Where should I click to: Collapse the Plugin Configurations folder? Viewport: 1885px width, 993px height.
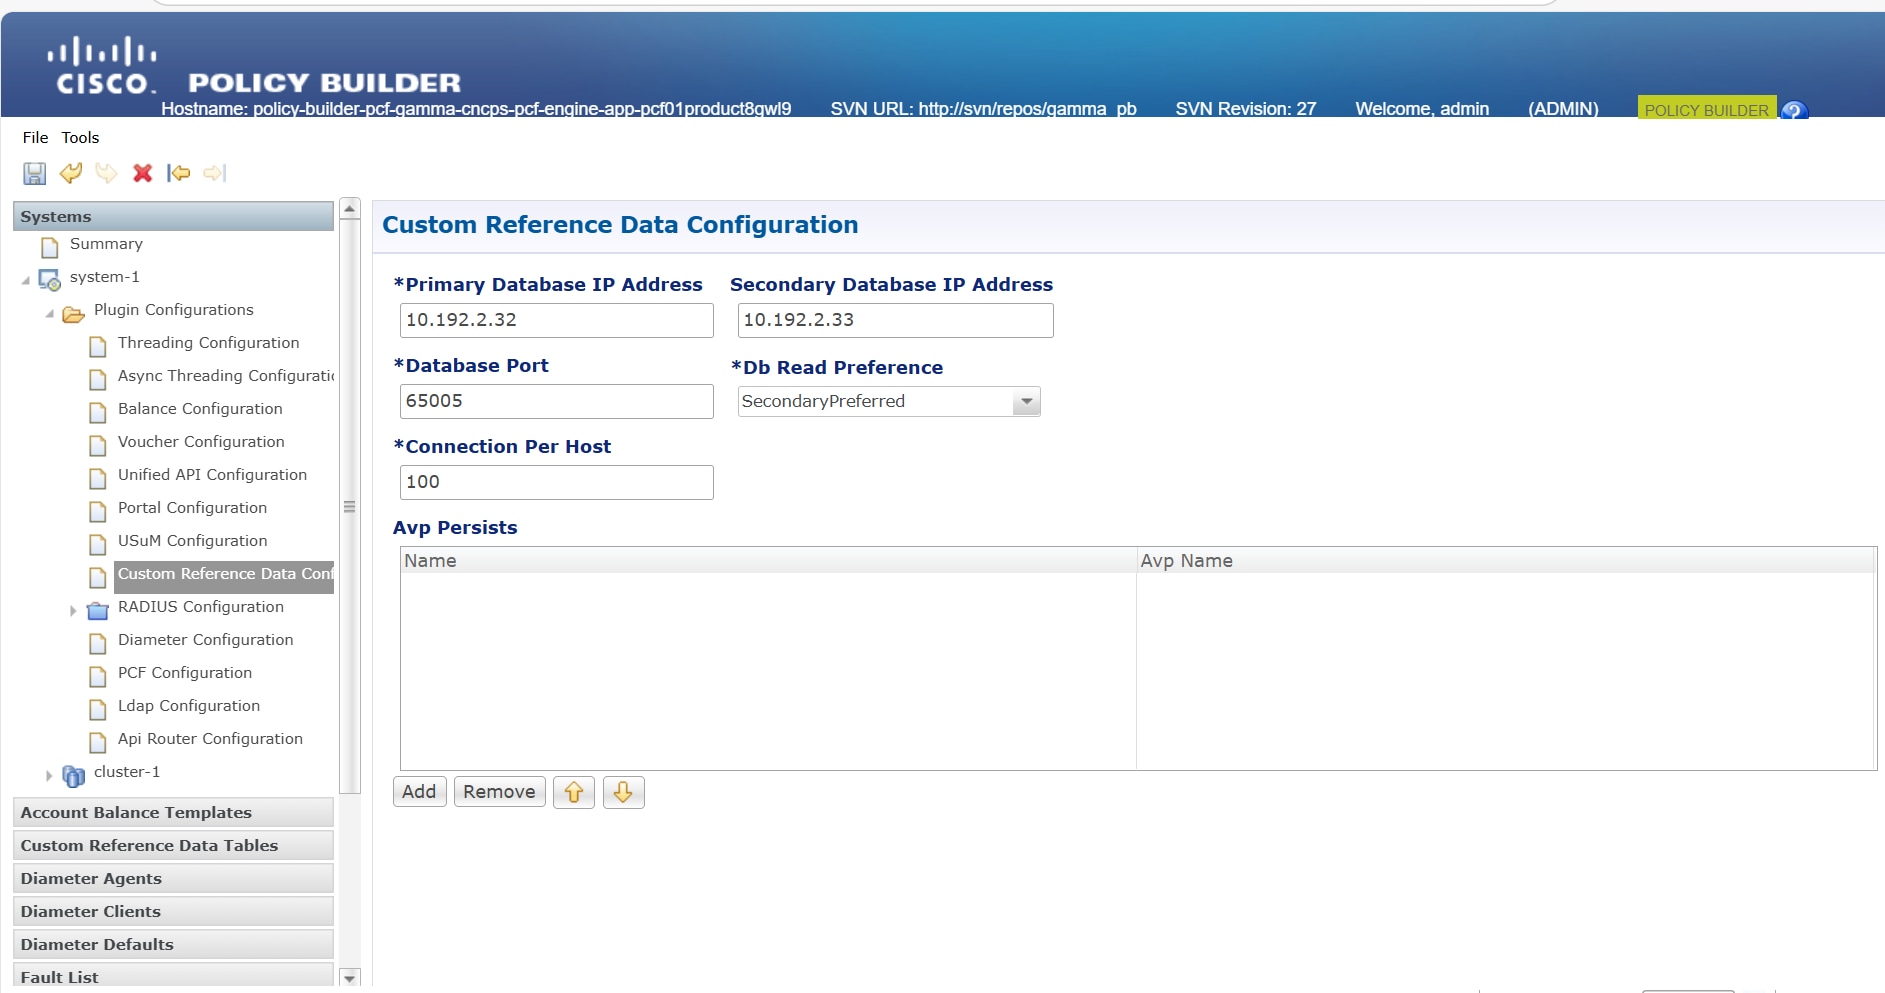tap(49, 312)
